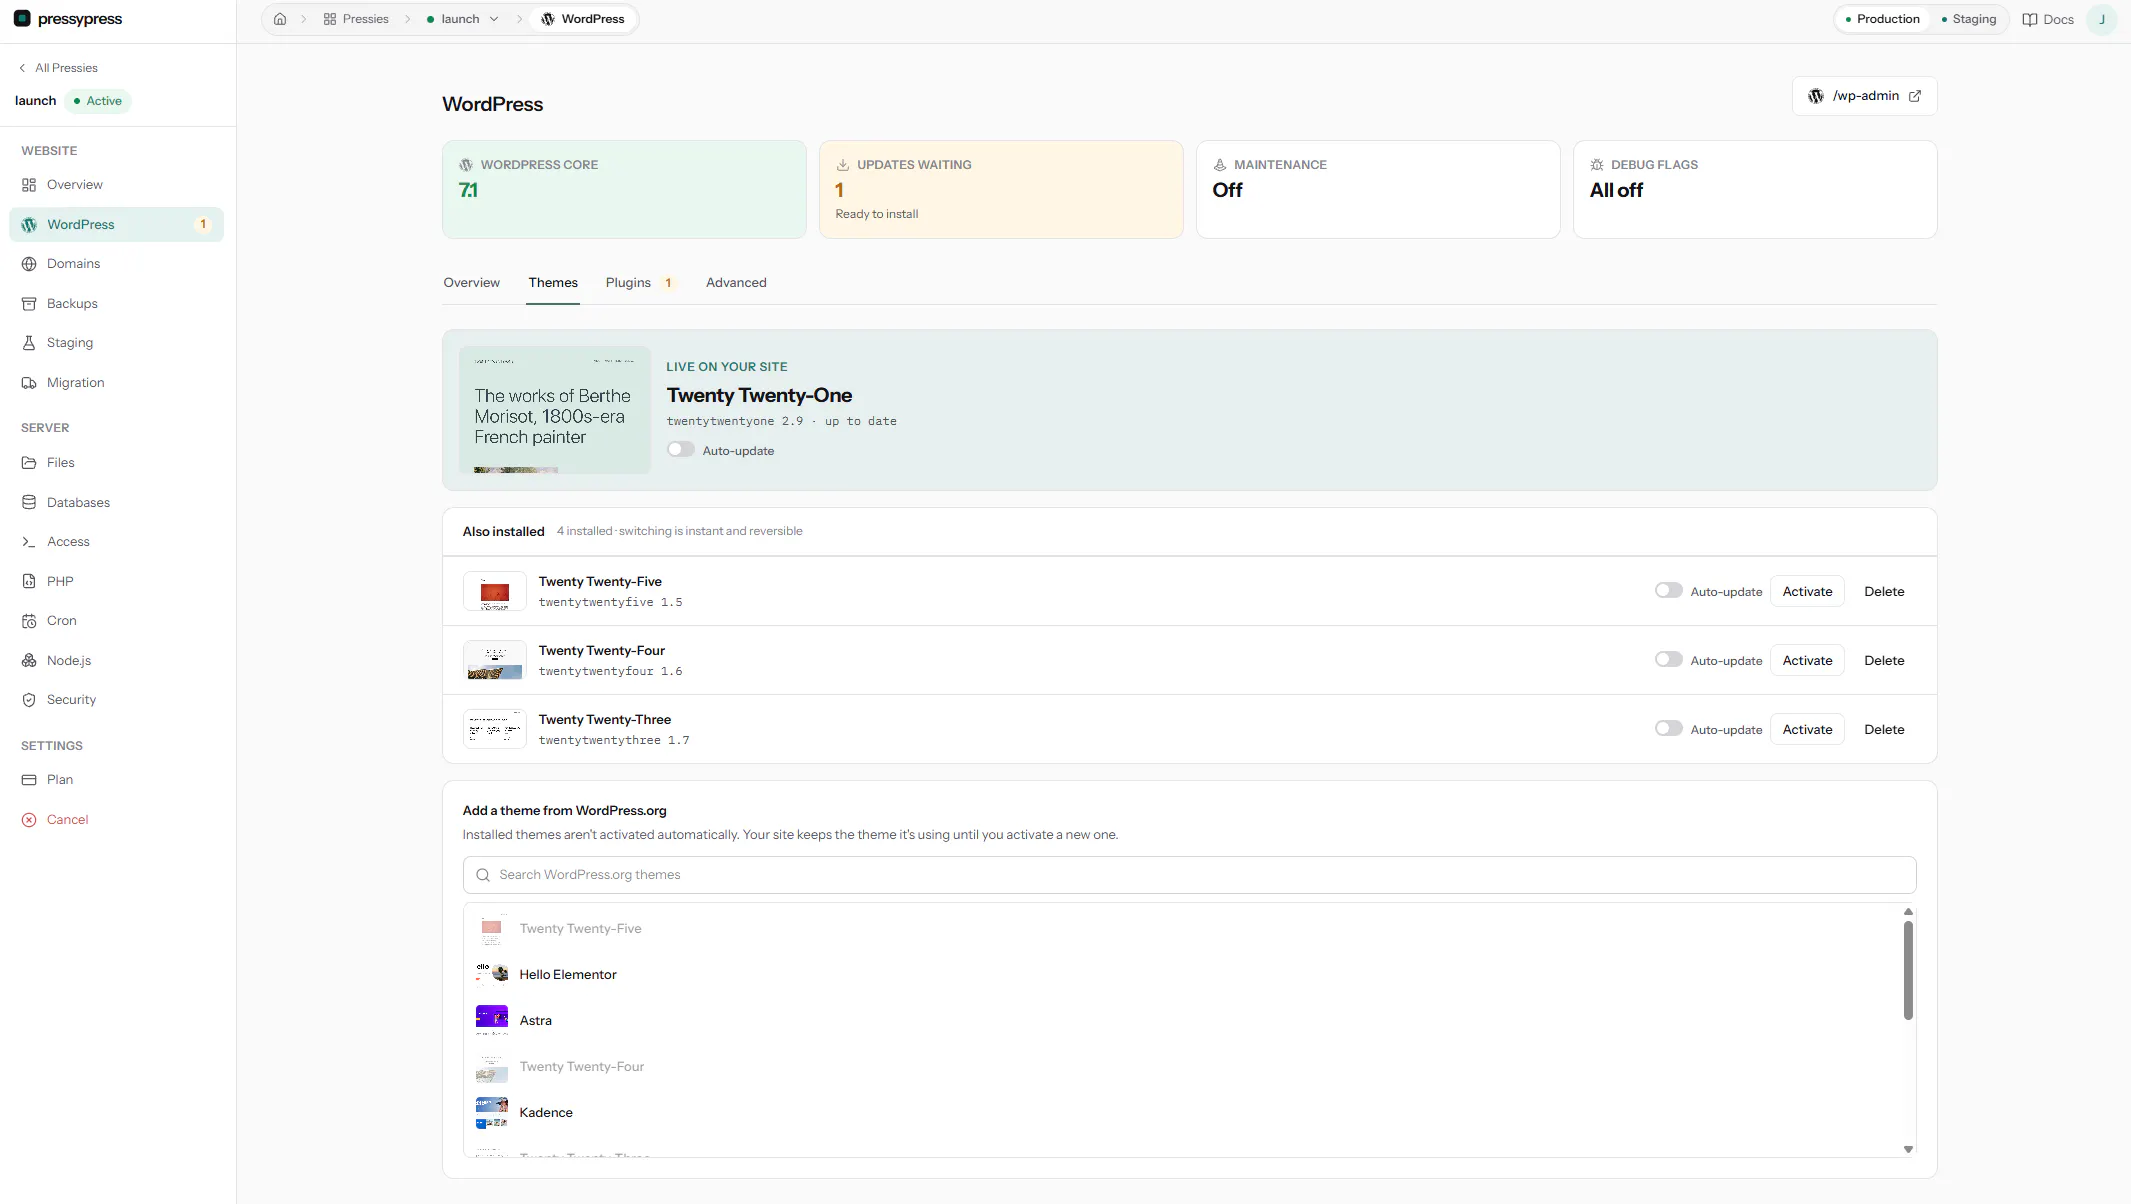Click the external link icon on wp-admin
The image size is (2131, 1204).
coord(1915,96)
